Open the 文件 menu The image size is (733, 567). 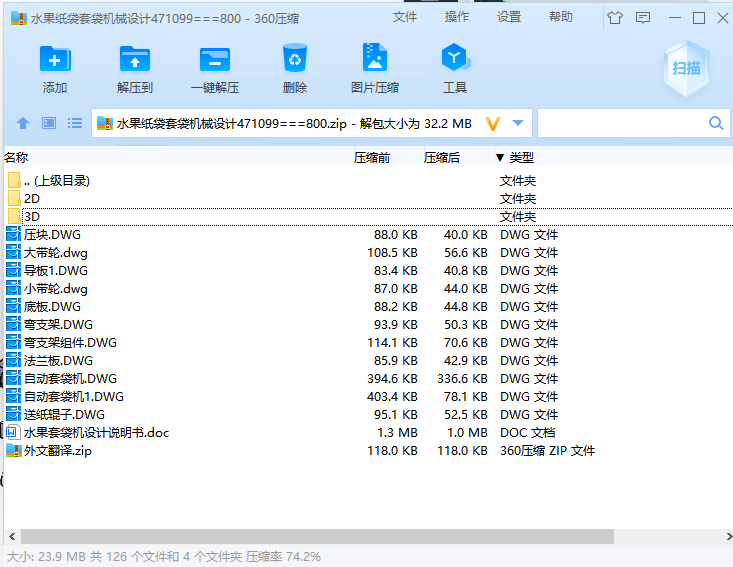[x=404, y=17]
